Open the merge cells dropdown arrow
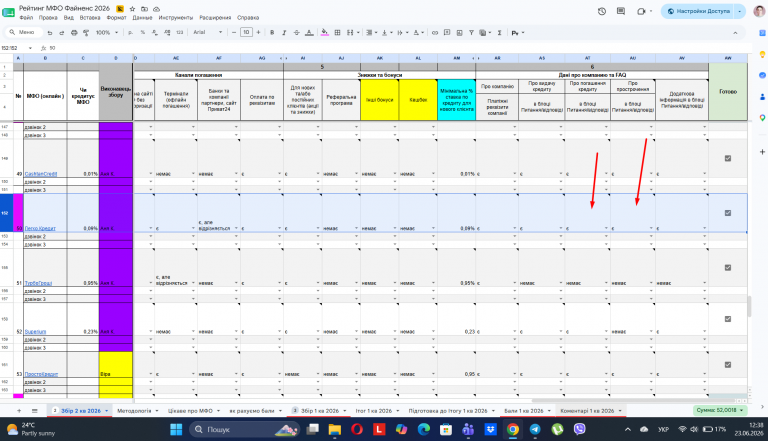The width and height of the screenshot is (768, 441). (358, 33)
